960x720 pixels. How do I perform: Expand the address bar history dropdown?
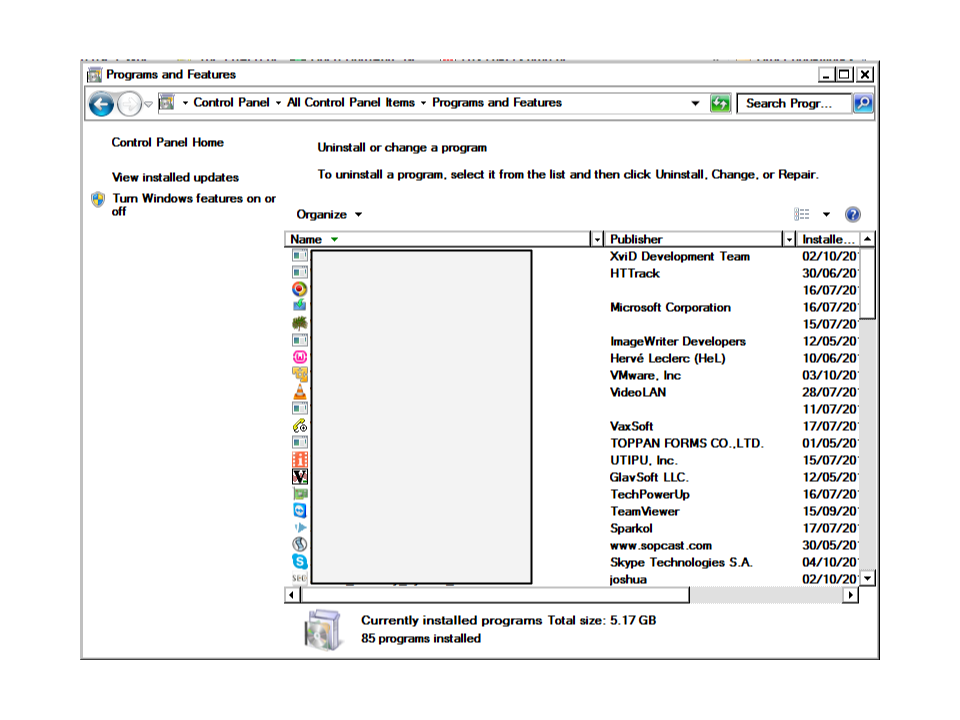[x=695, y=103]
